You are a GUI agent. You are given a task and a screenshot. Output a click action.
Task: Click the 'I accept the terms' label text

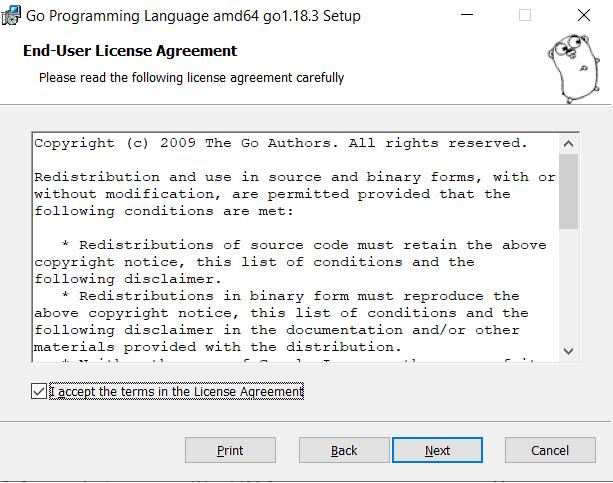[x=177, y=391]
